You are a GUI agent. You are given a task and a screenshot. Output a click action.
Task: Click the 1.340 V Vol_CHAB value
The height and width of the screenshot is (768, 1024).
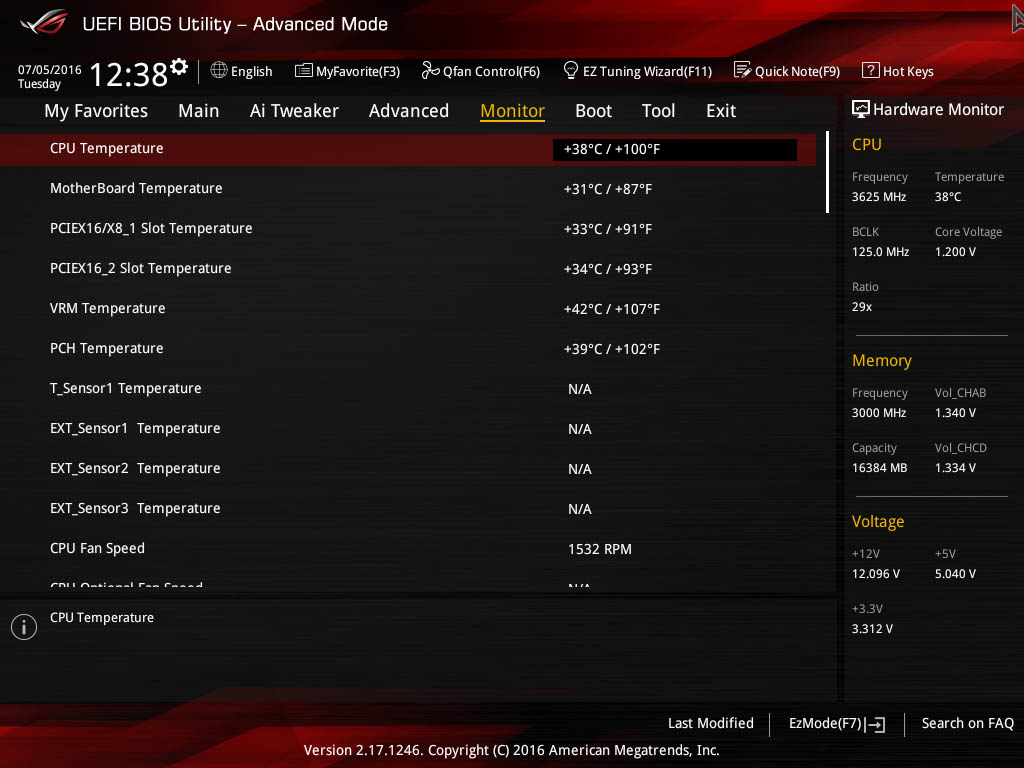coord(955,413)
